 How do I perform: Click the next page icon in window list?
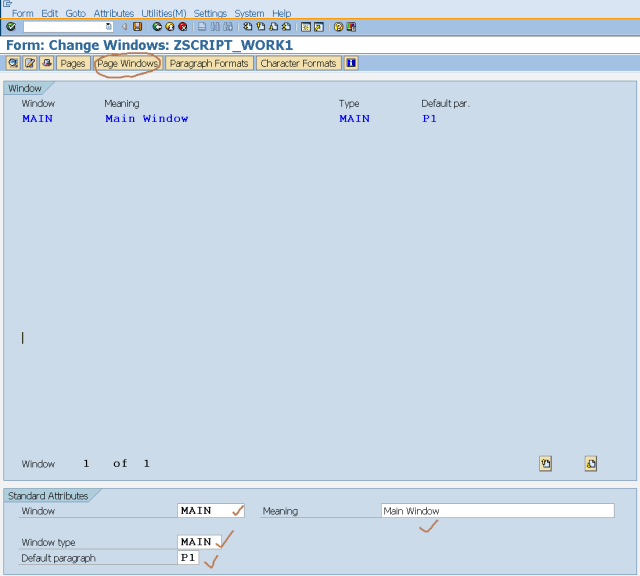click(591, 463)
